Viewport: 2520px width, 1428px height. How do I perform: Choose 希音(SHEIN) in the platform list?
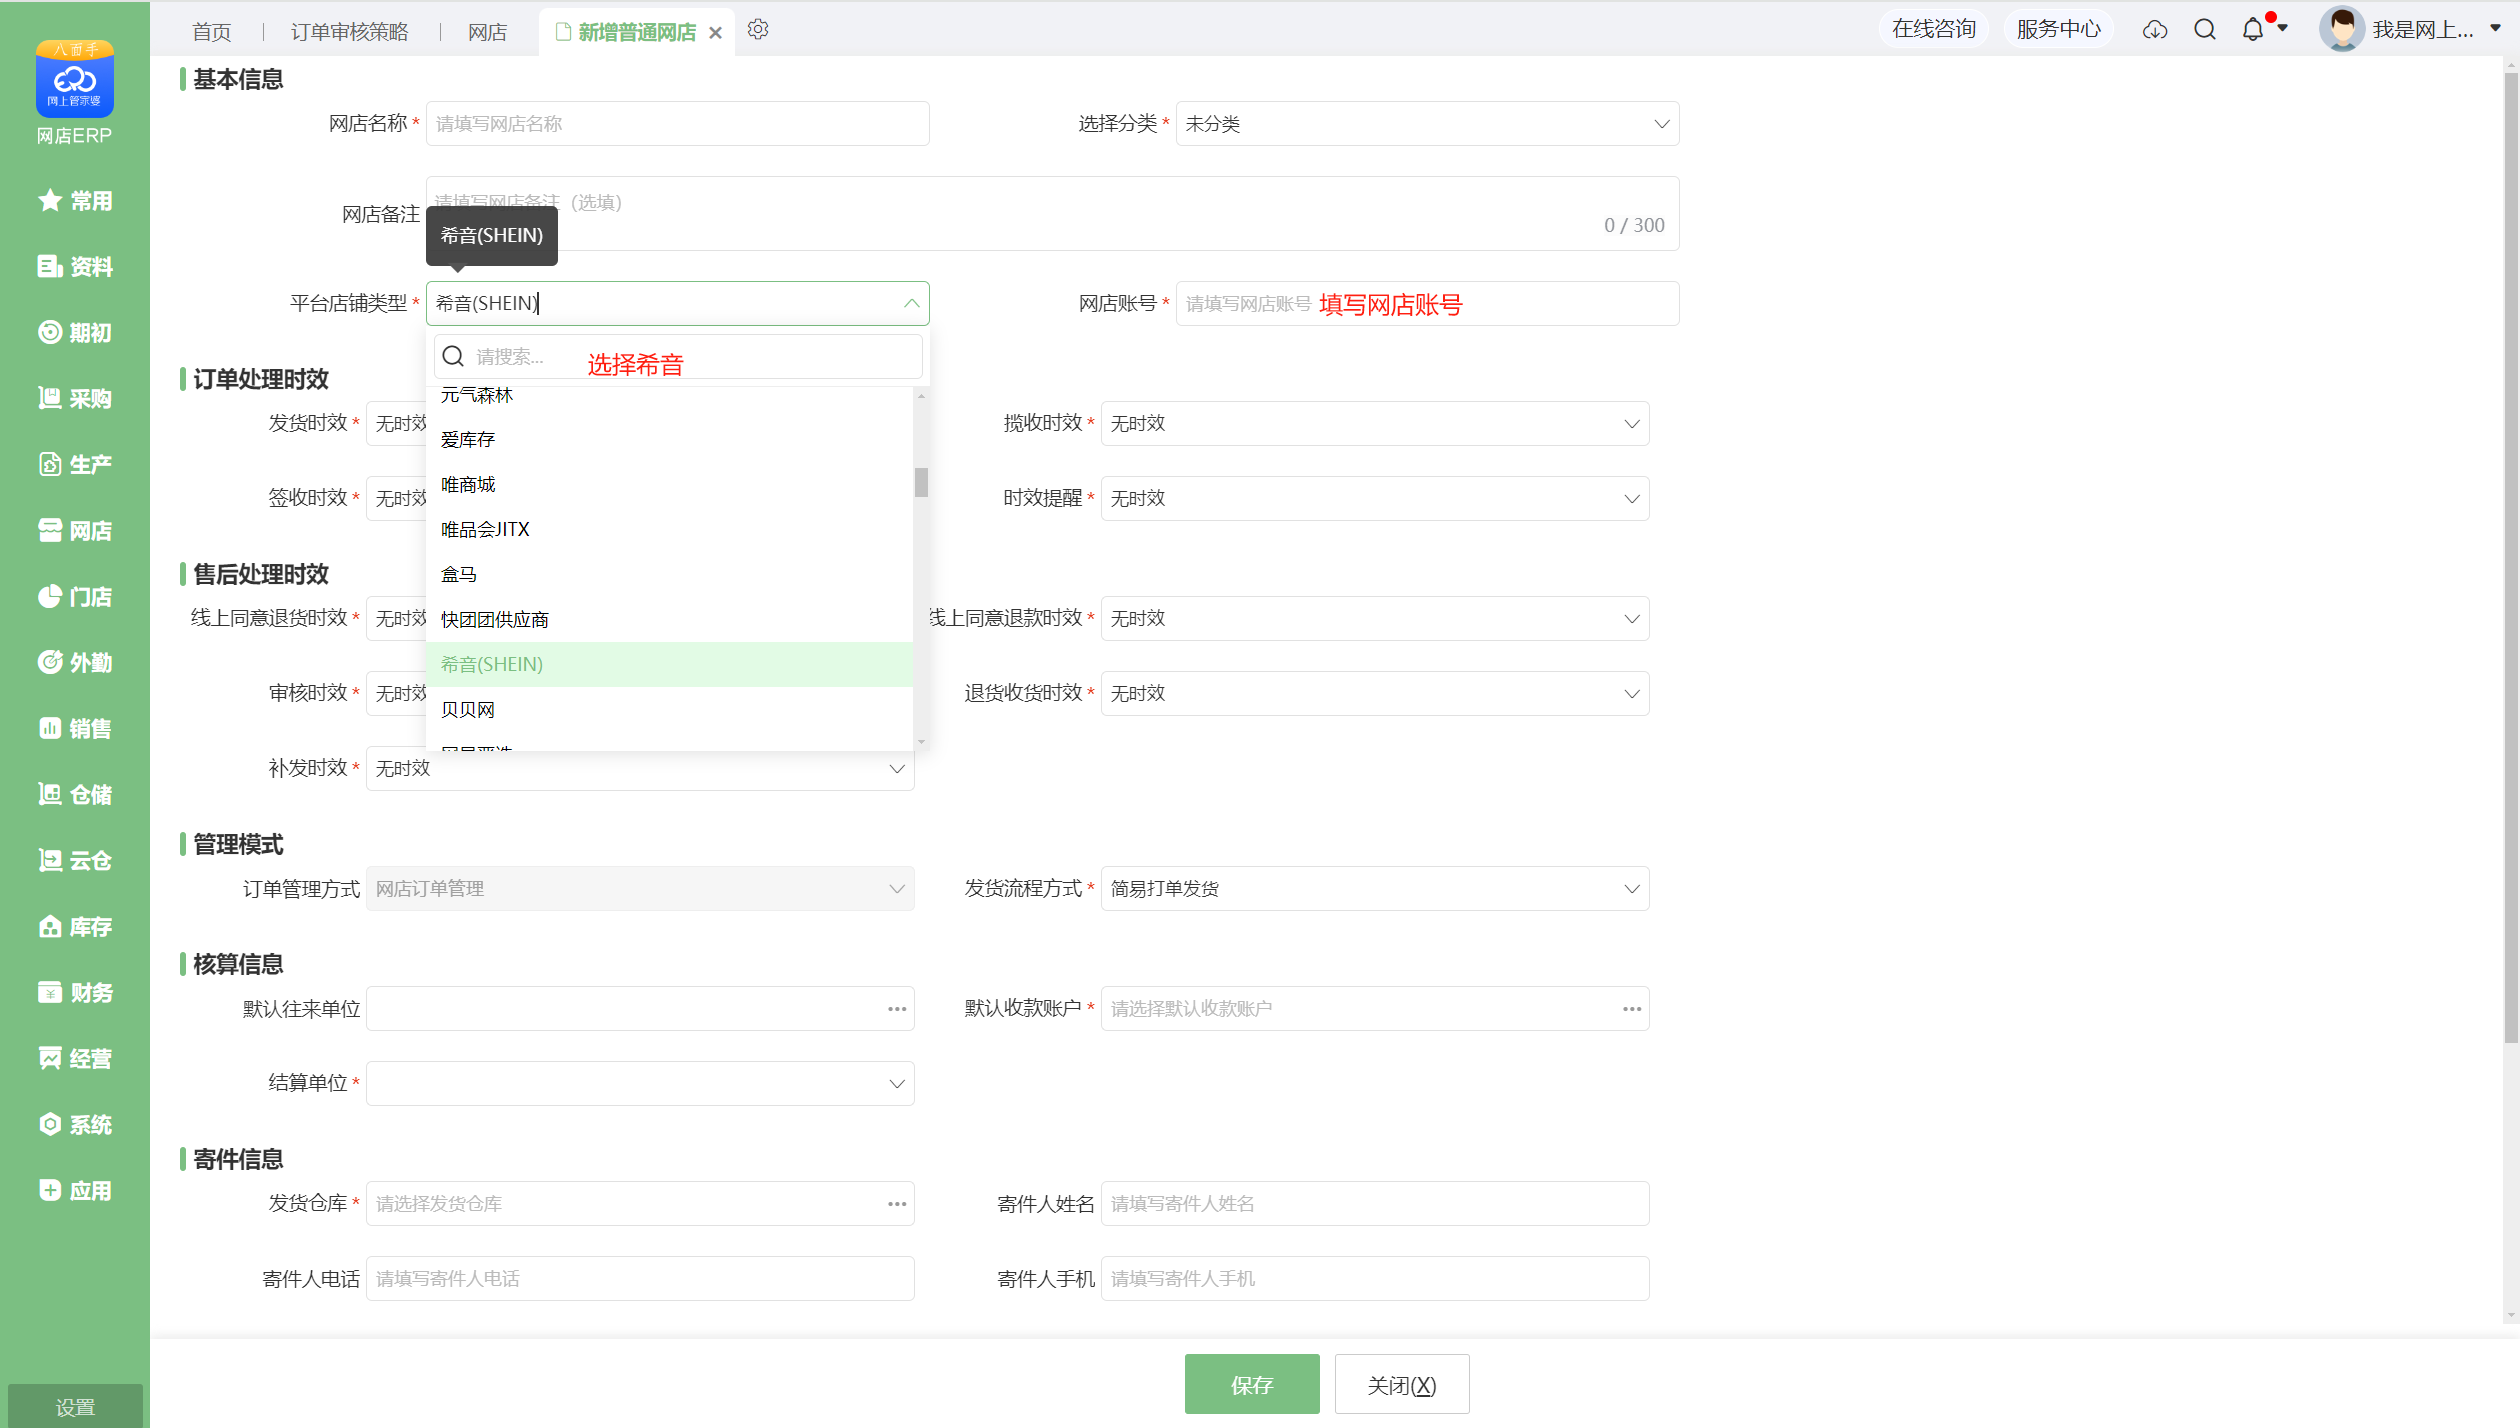coord(669,664)
